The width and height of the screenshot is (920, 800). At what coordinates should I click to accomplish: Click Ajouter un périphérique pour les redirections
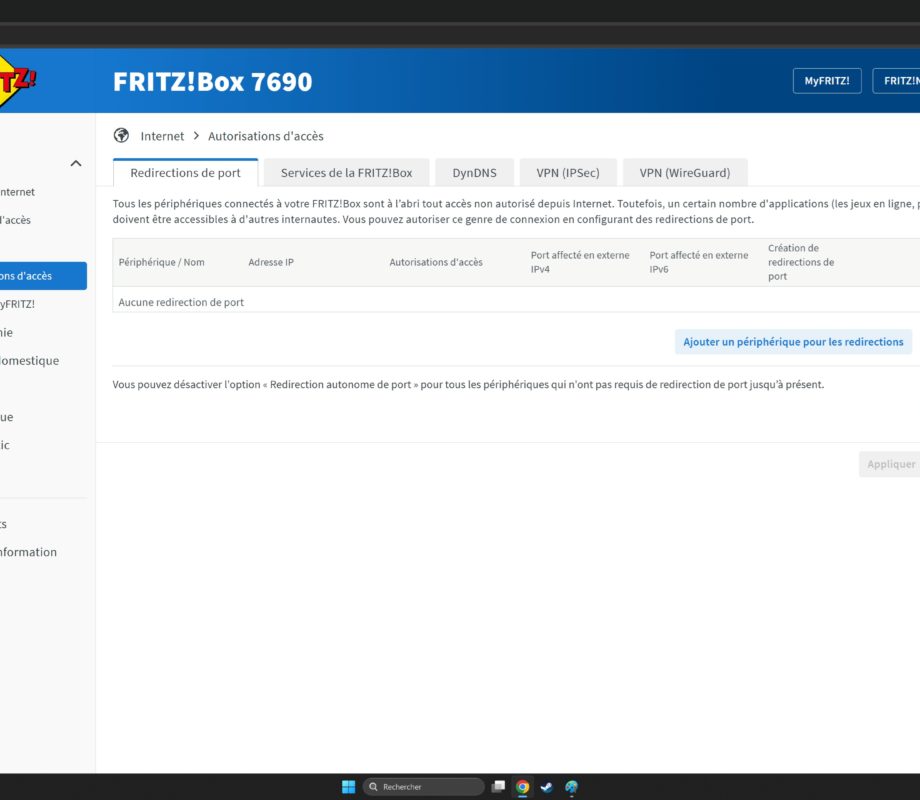tap(793, 342)
